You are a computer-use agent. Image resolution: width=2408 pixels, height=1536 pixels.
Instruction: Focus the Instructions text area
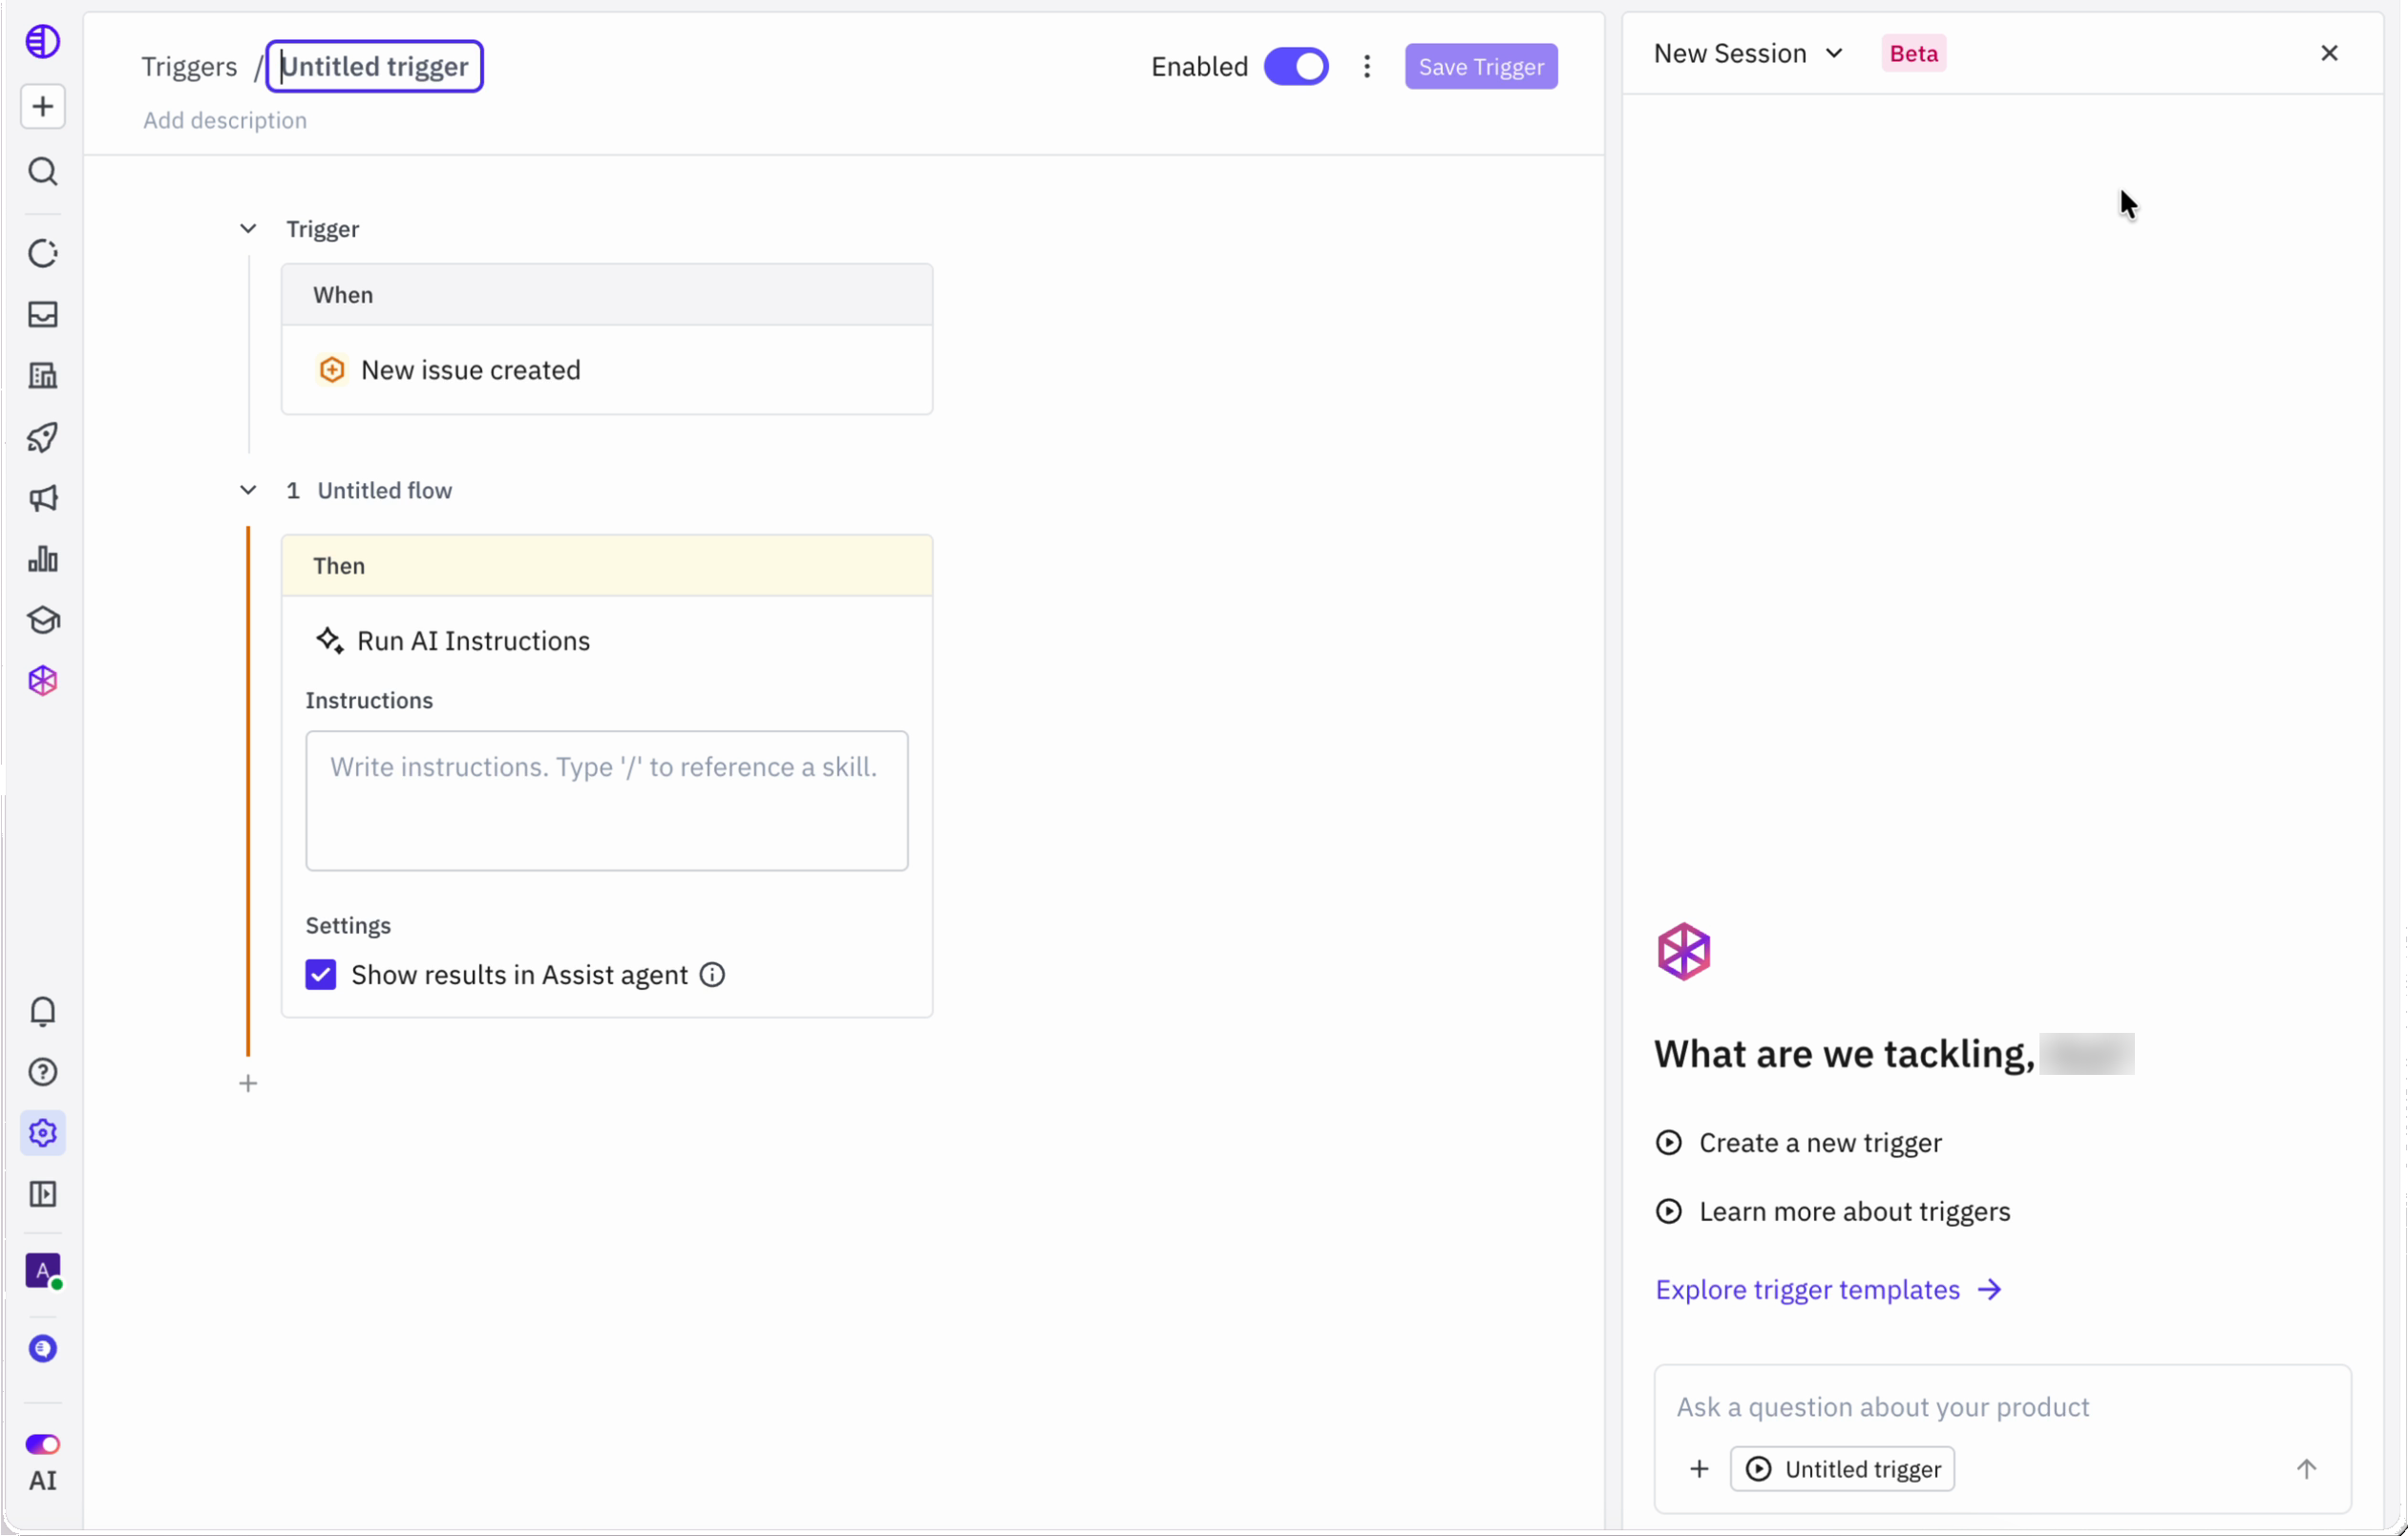[607, 801]
